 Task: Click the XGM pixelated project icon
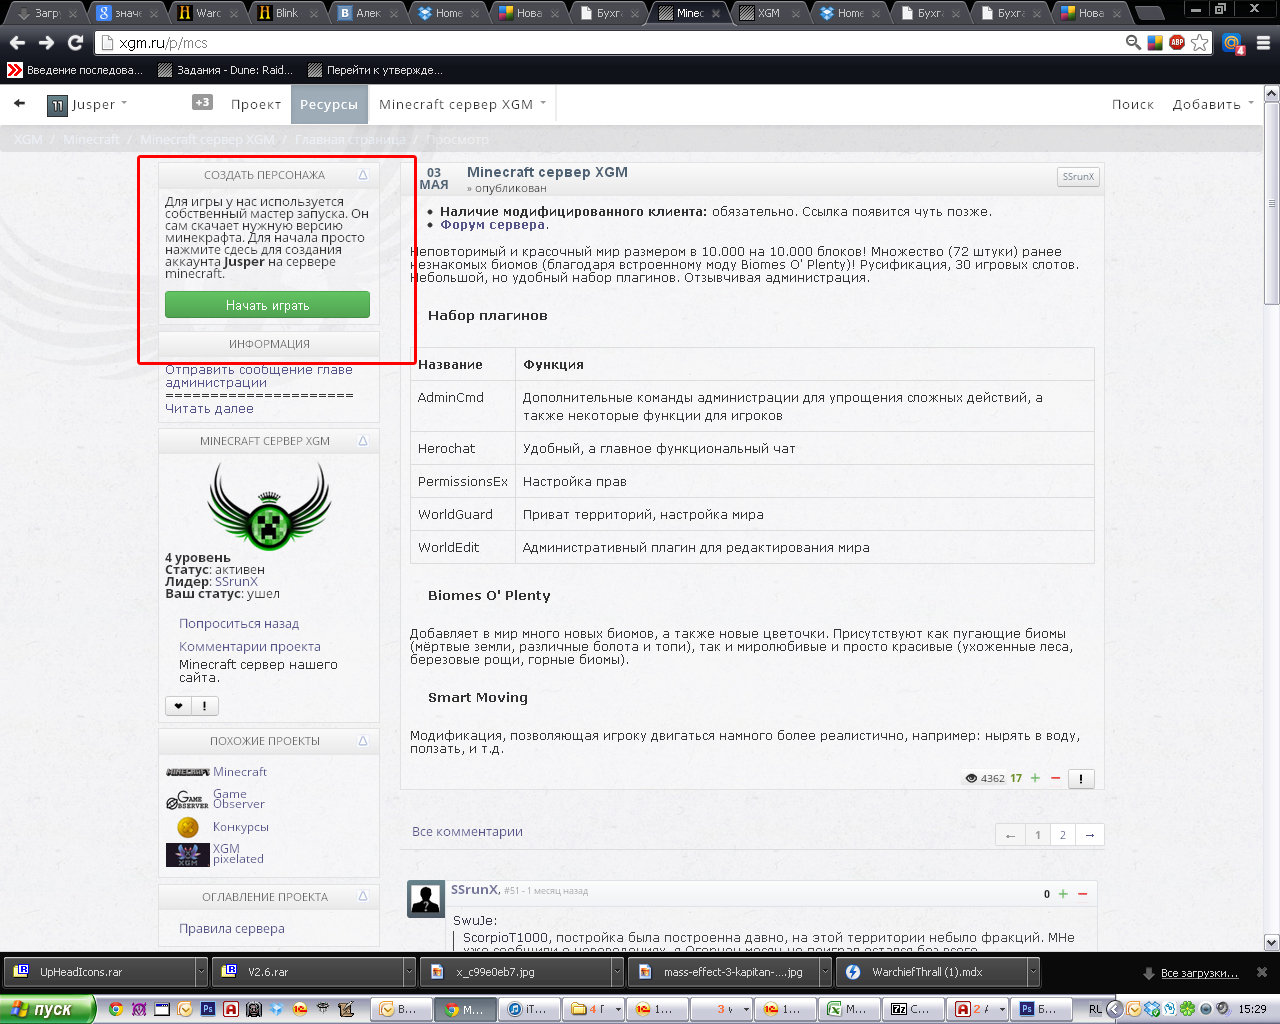tap(188, 854)
